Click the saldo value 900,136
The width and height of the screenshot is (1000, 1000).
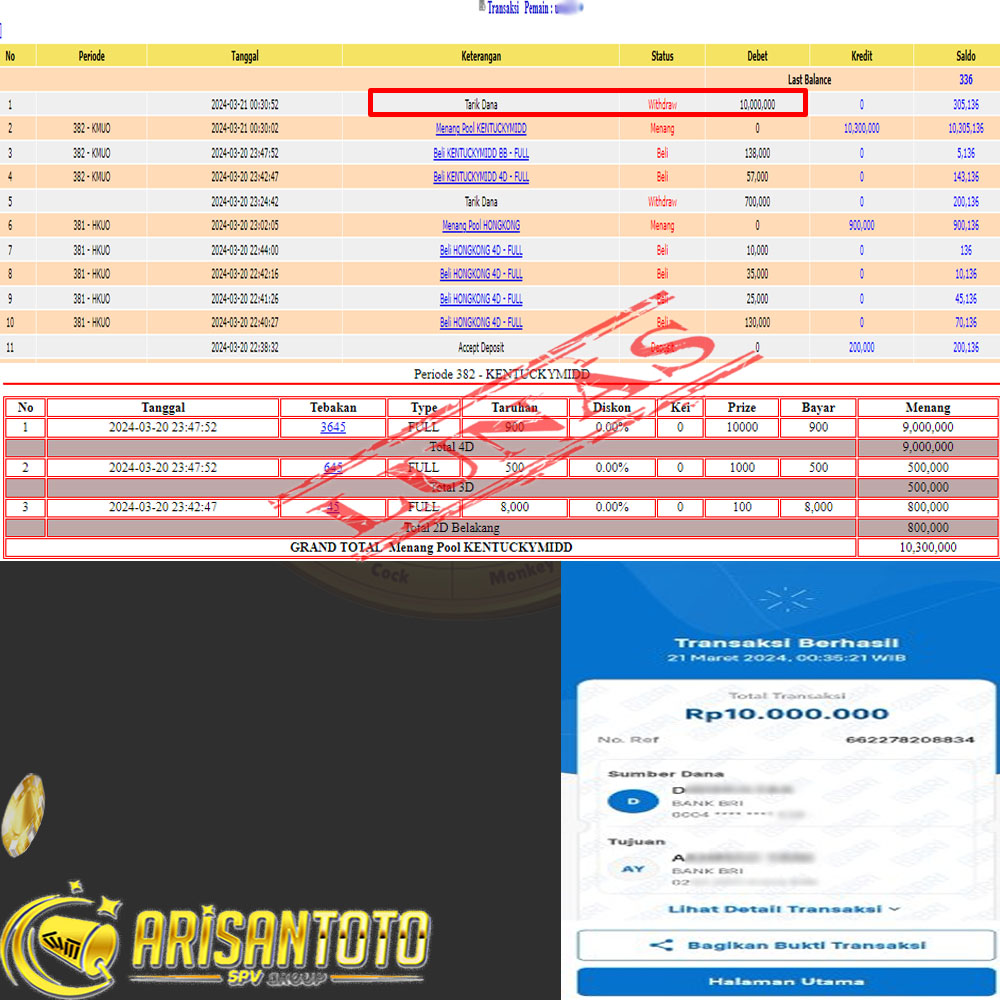click(966, 226)
